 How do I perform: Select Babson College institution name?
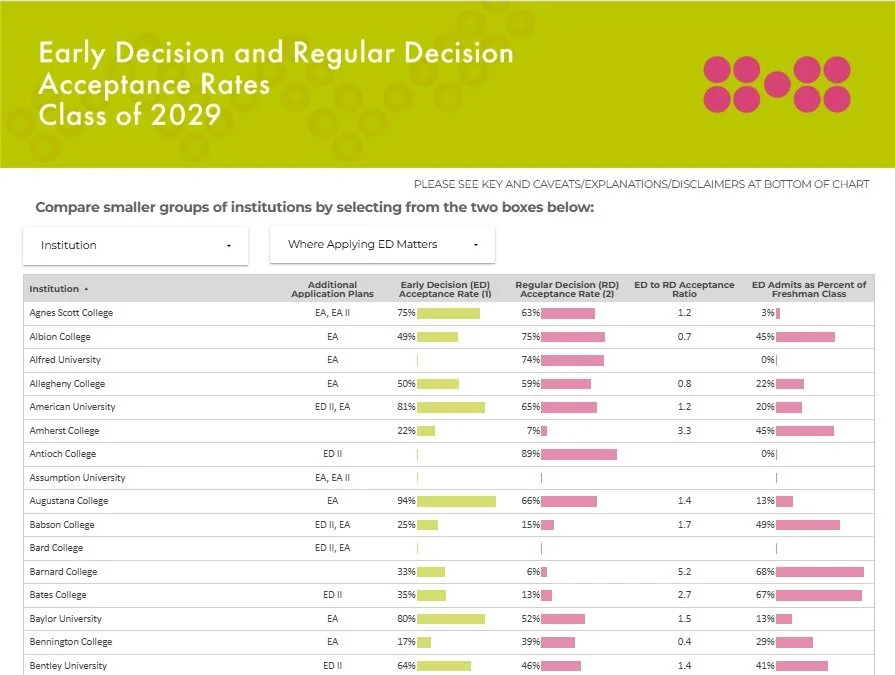62,525
